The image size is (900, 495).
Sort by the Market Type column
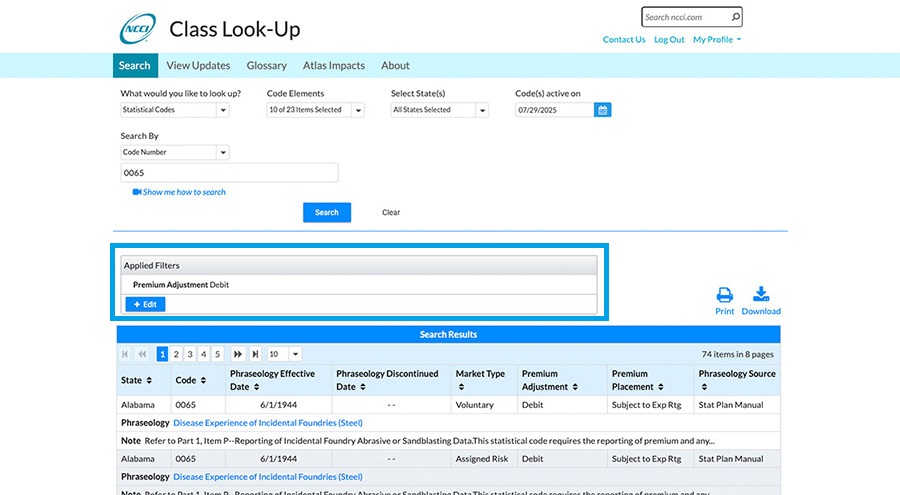tap(461, 387)
